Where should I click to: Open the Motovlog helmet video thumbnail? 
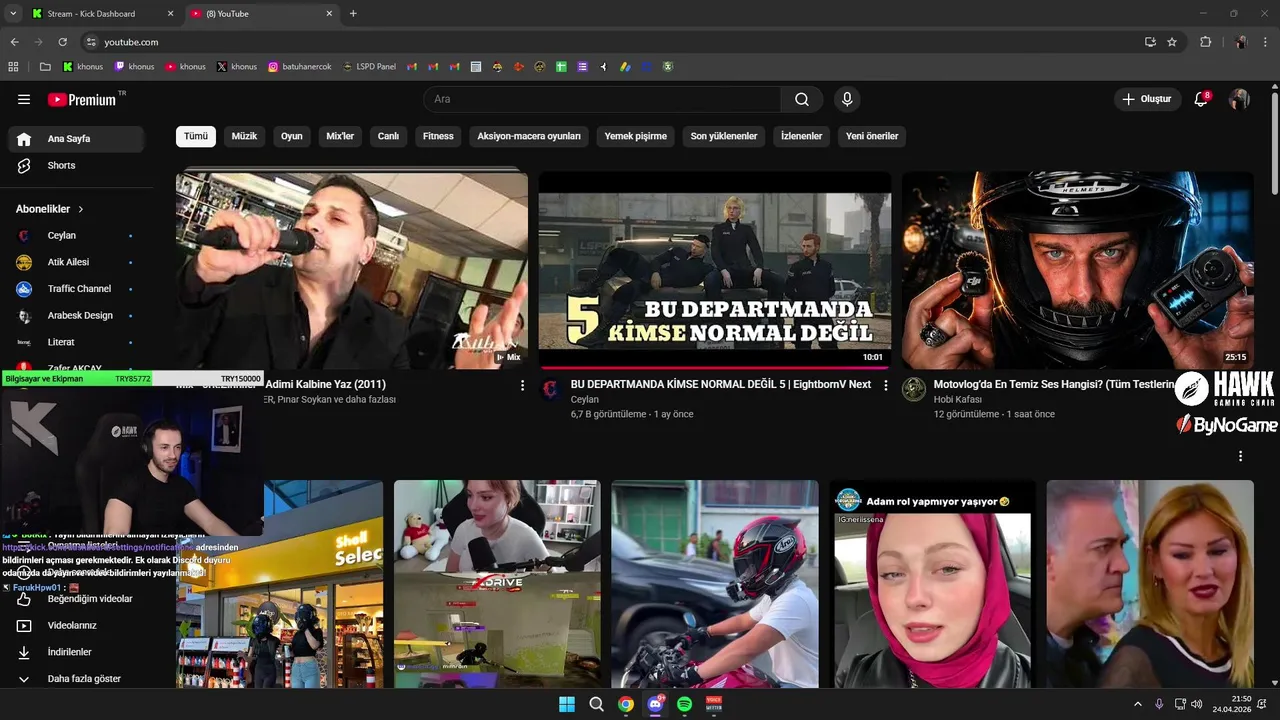1077,270
